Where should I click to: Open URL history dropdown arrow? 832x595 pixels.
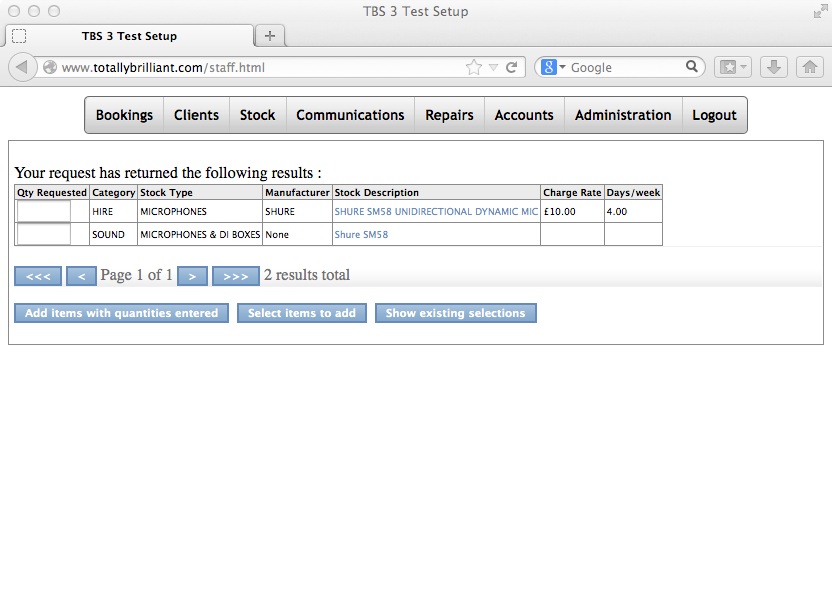pyautogui.click(x=493, y=68)
